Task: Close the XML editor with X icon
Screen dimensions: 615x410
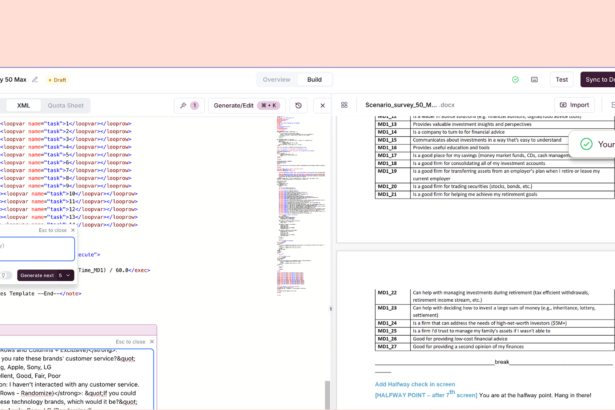Action: (x=322, y=106)
